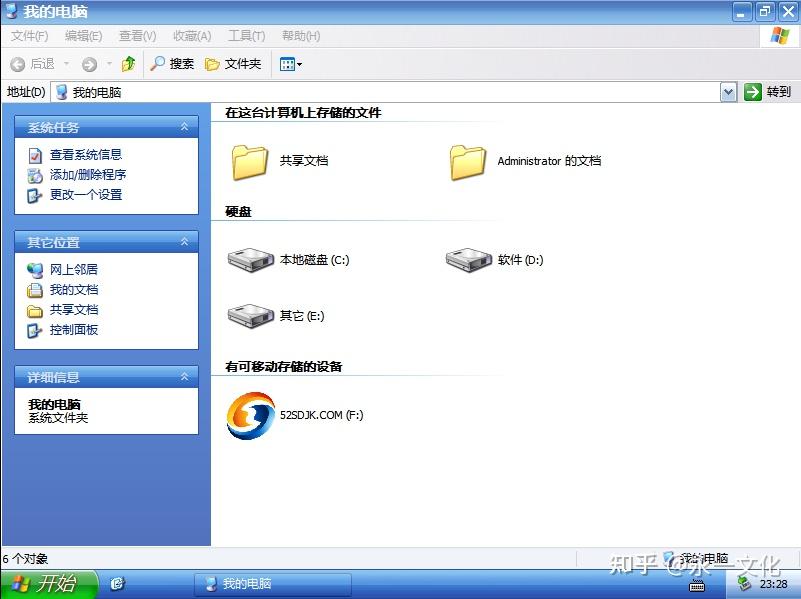Click the 我的文档 link
Viewport: 801px width, 599px height.
click(x=74, y=290)
